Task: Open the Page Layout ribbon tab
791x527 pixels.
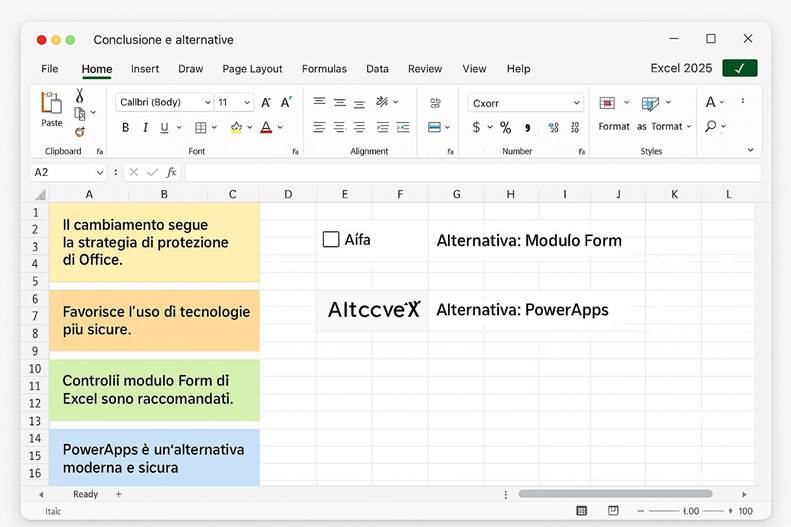Action: 252,69
